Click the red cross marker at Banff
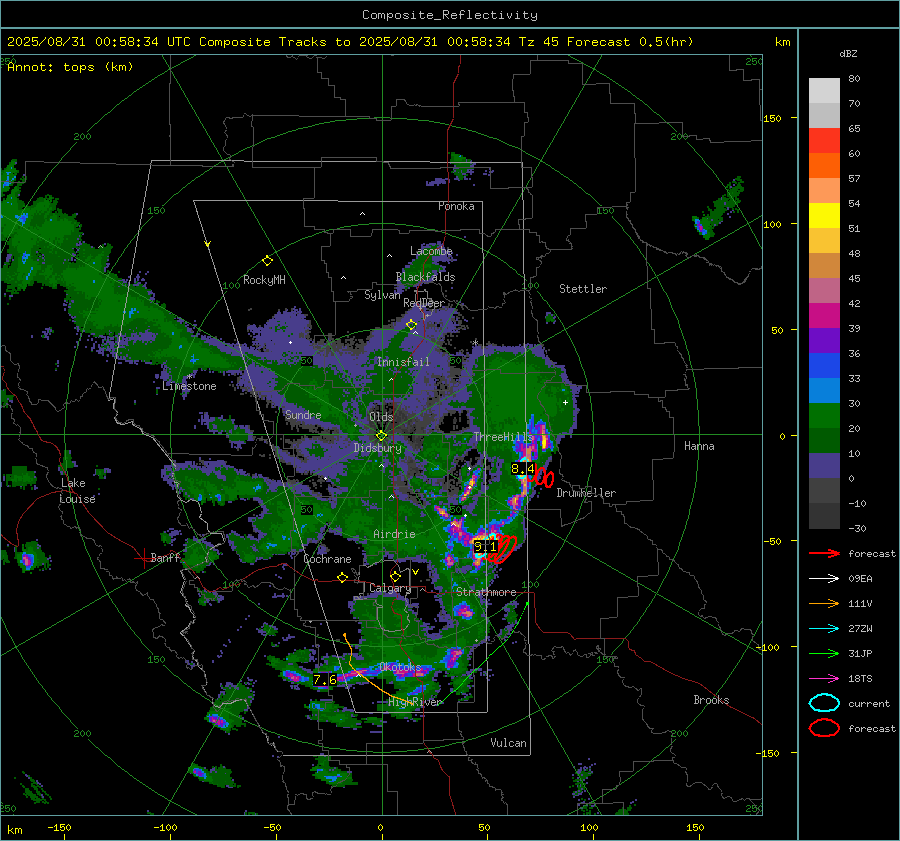The width and height of the screenshot is (900, 841). click(142, 558)
